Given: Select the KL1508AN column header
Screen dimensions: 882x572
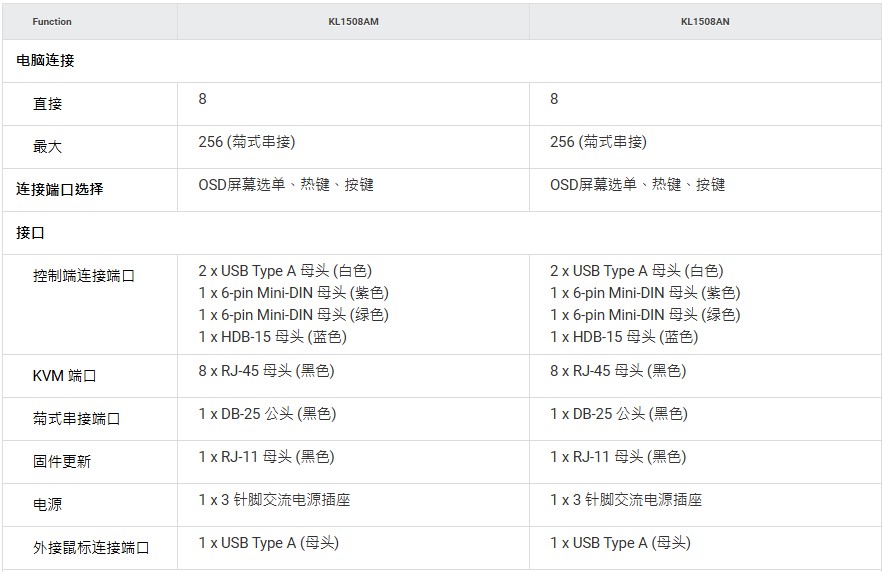Looking at the screenshot, I should click(705, 22).
